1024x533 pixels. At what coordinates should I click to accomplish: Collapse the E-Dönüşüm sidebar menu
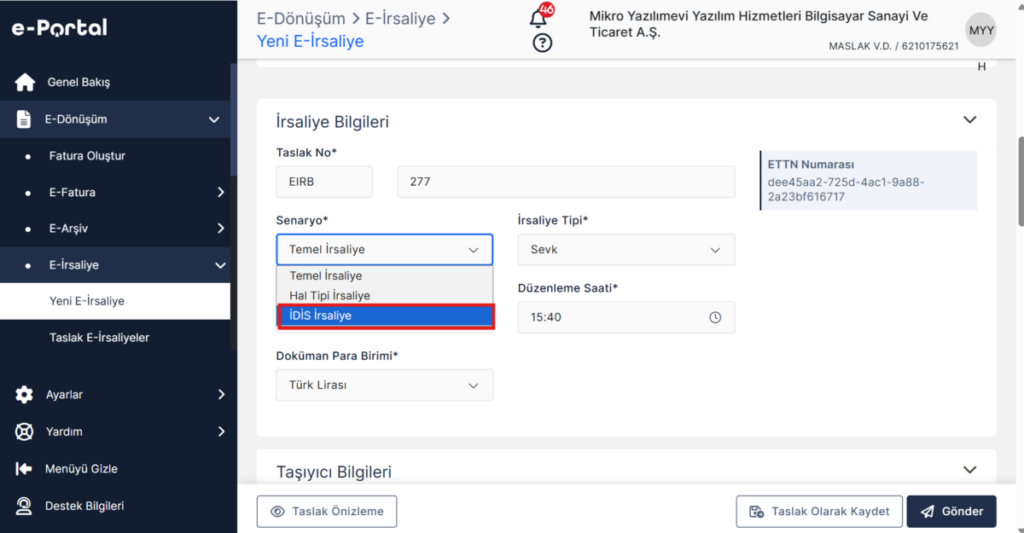click(x=214, y=120)
